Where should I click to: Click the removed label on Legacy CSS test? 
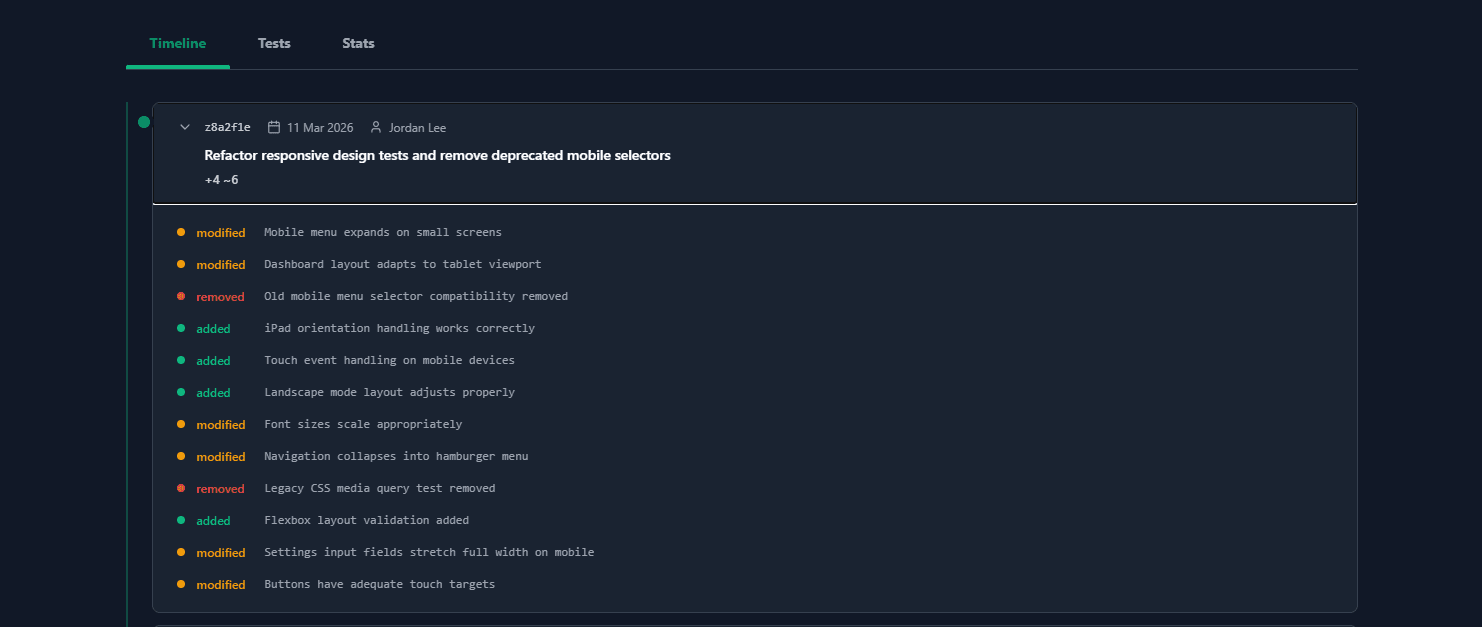(x=220, y=488)
